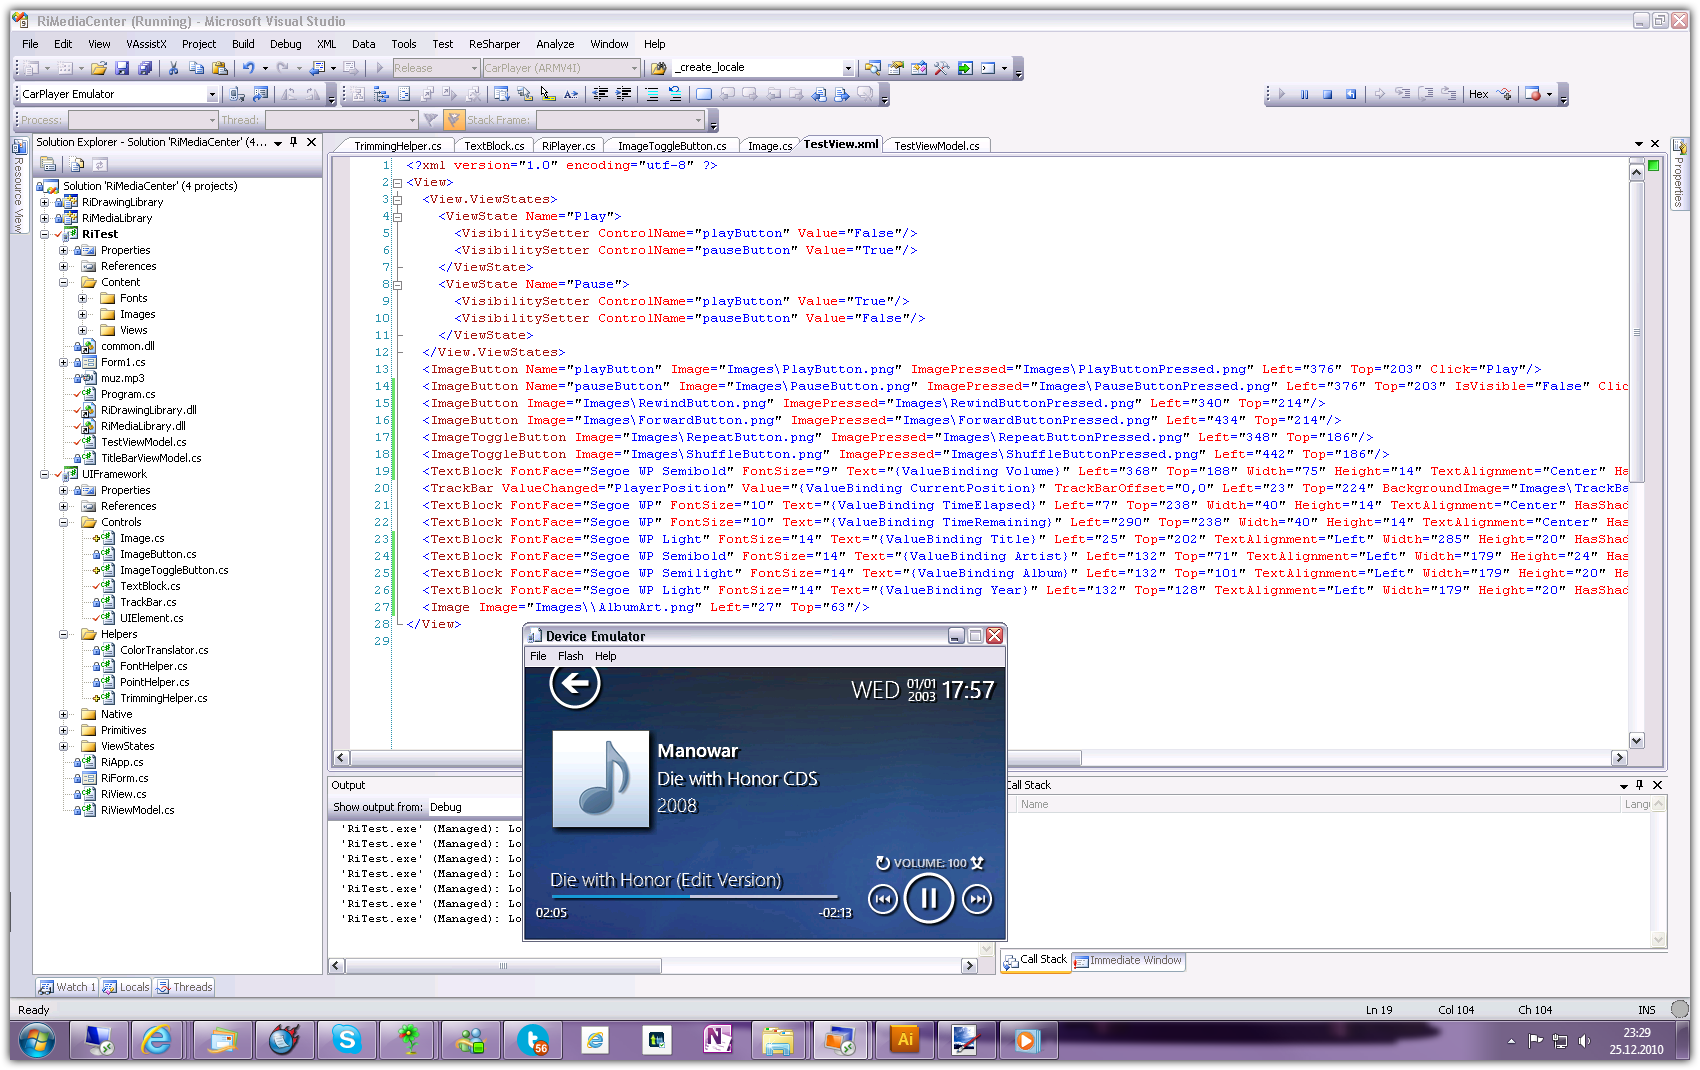This screenshot has width=1700, height=1070.
Task: Open the CarPlayer Emulator device dropdown
Action: coord(212,94)
